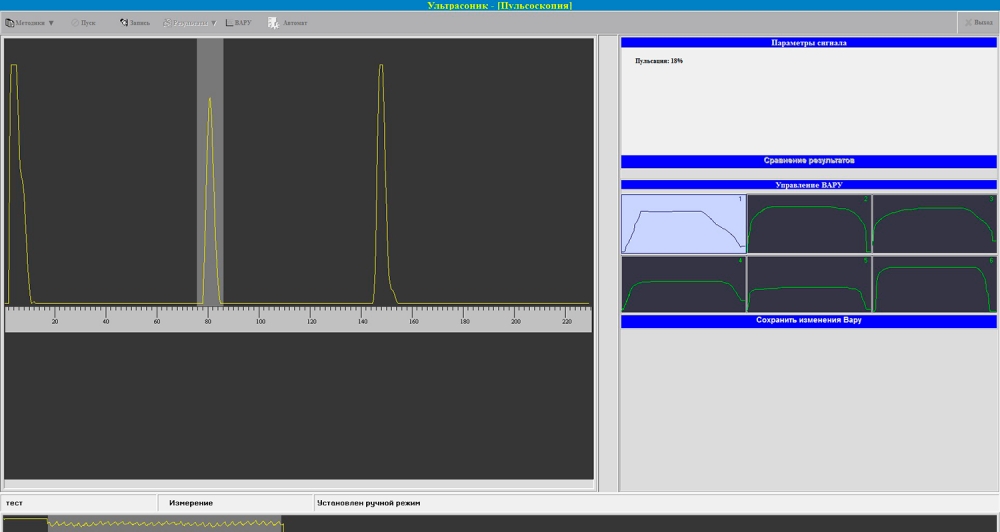The width and height of the screenshot is (1000, 532).
Task: Select VARU curve preset 3
Action: click(934, 224)
